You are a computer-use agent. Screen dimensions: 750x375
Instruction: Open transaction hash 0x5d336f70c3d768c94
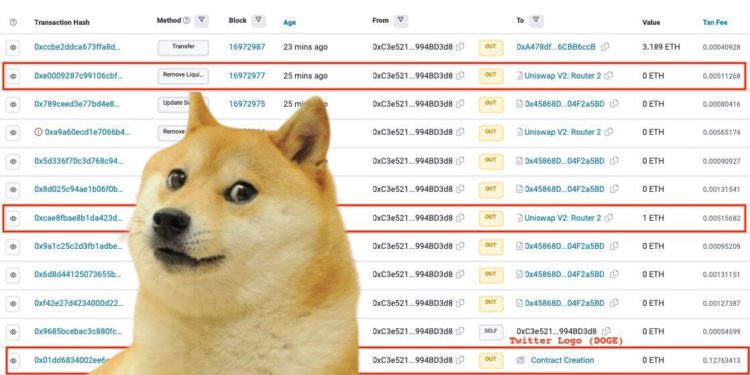tap(79, 161)
